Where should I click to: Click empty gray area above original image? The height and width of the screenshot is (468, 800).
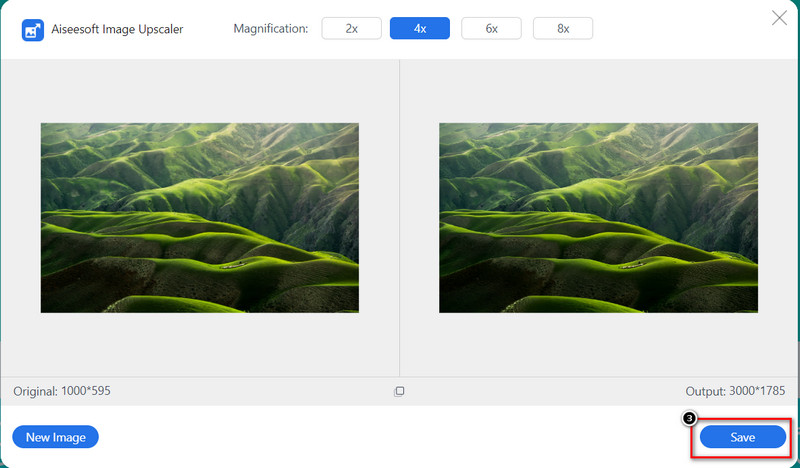point(199,92)
